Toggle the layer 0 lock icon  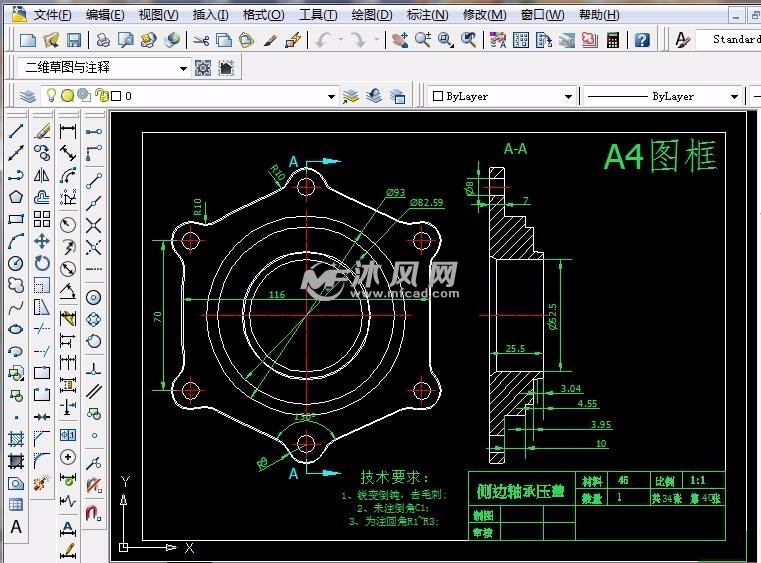(x=100, y=96)
